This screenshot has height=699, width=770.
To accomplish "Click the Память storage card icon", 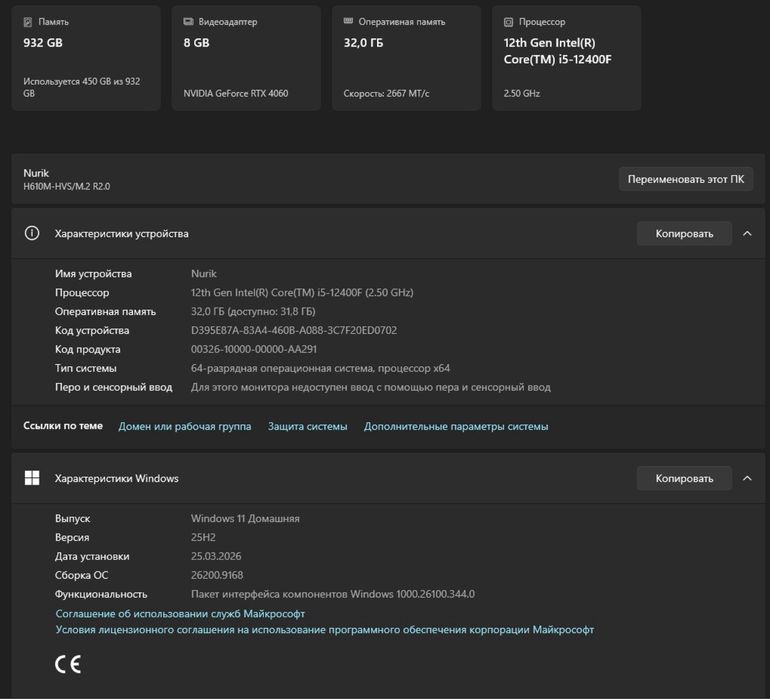I will pyautogui.click(x=28, y=22).
